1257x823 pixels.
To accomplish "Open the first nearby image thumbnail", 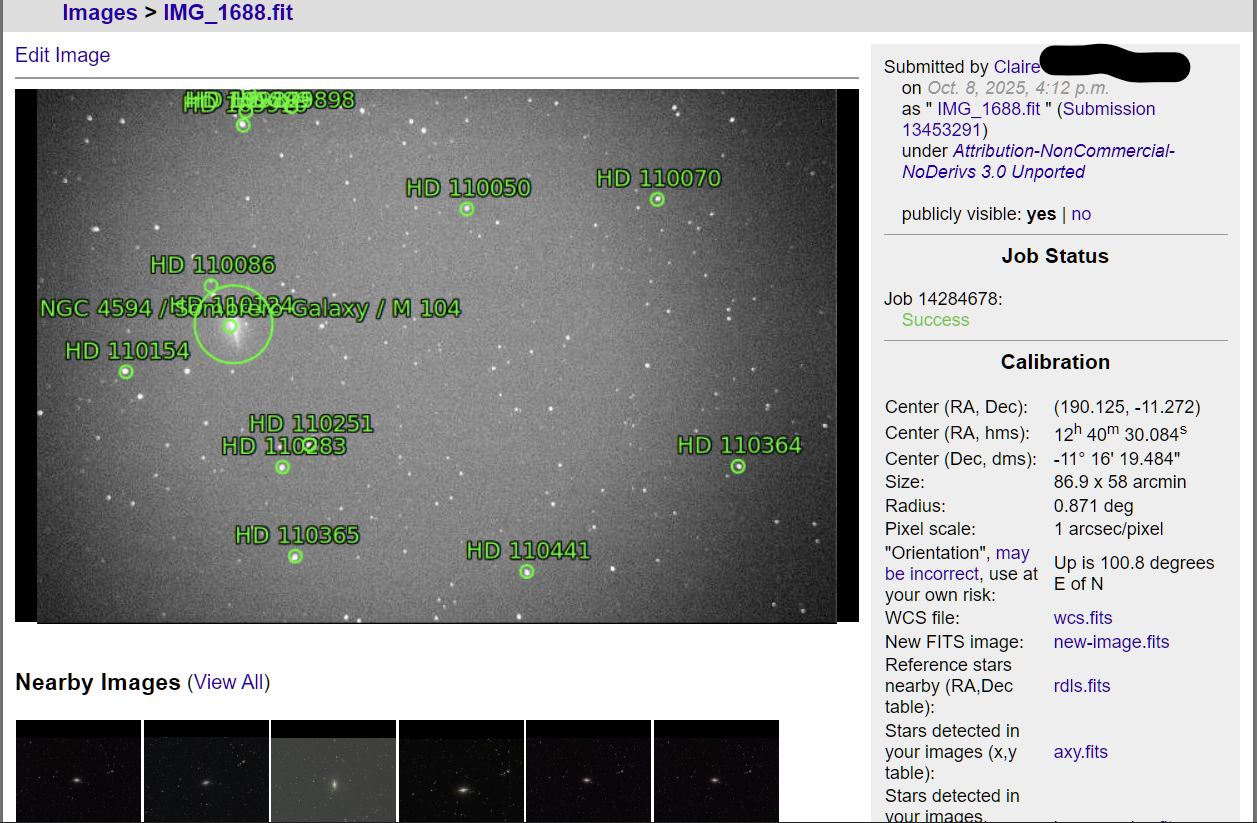I will click(78, 771).
